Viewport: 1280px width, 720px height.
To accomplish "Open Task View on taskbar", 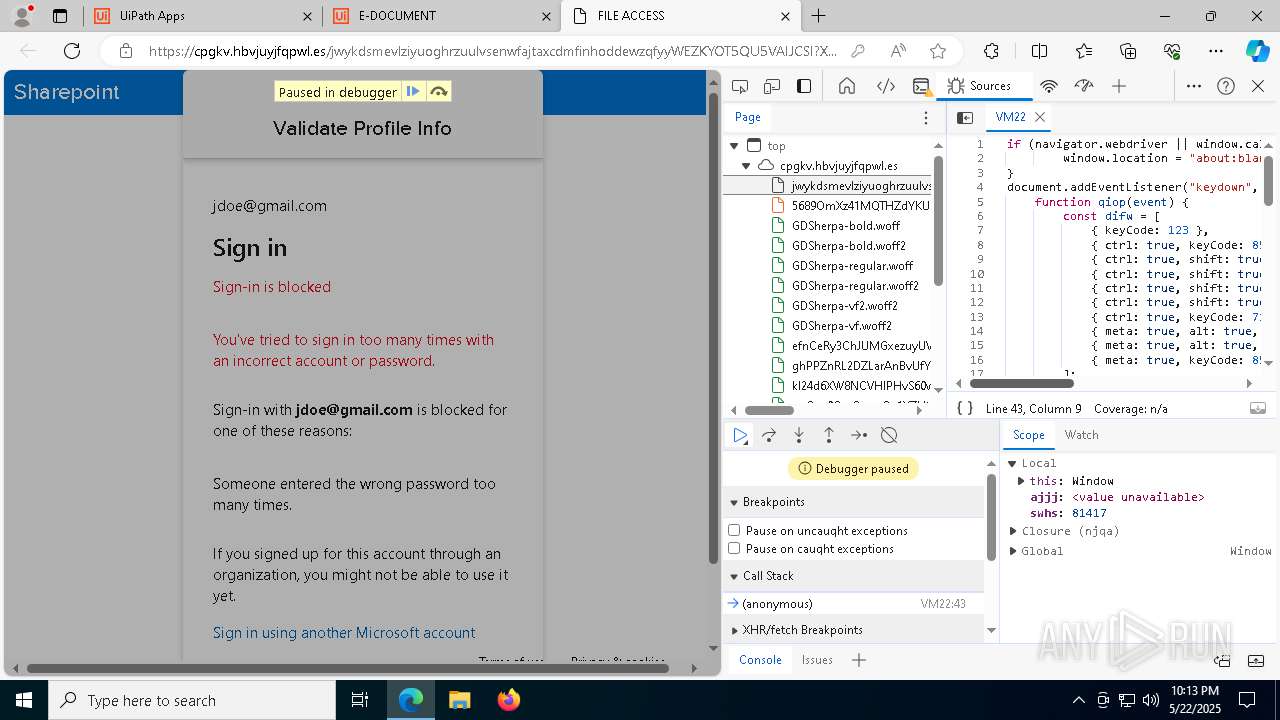I will 360,700.
